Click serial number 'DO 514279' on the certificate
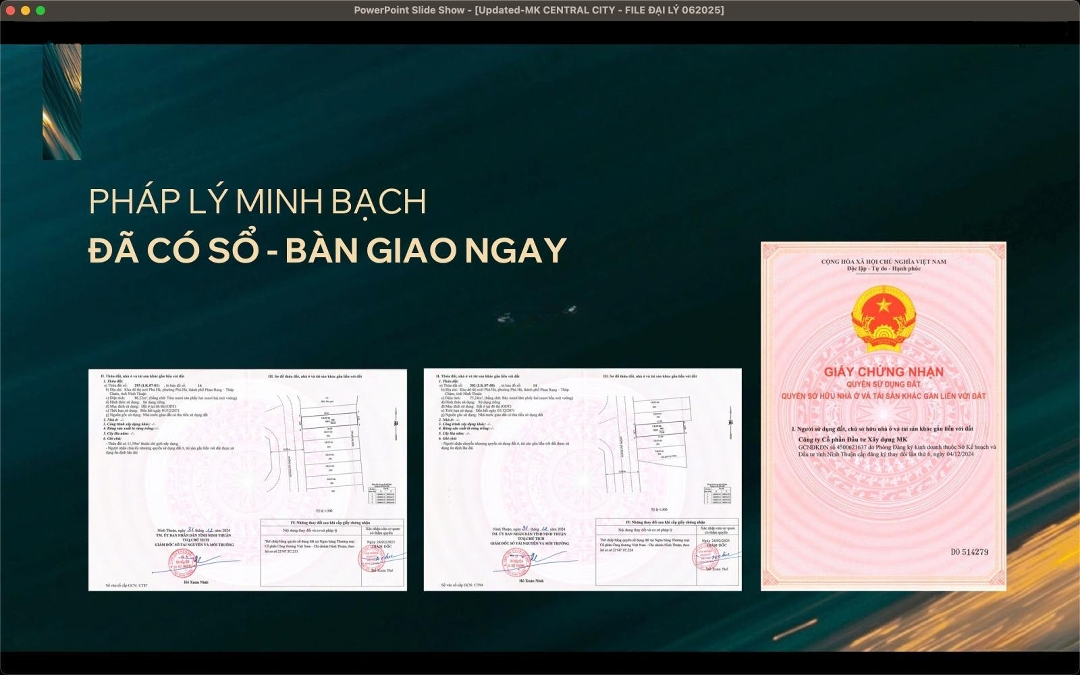The image size is (1080, 675). coord(968,552)
